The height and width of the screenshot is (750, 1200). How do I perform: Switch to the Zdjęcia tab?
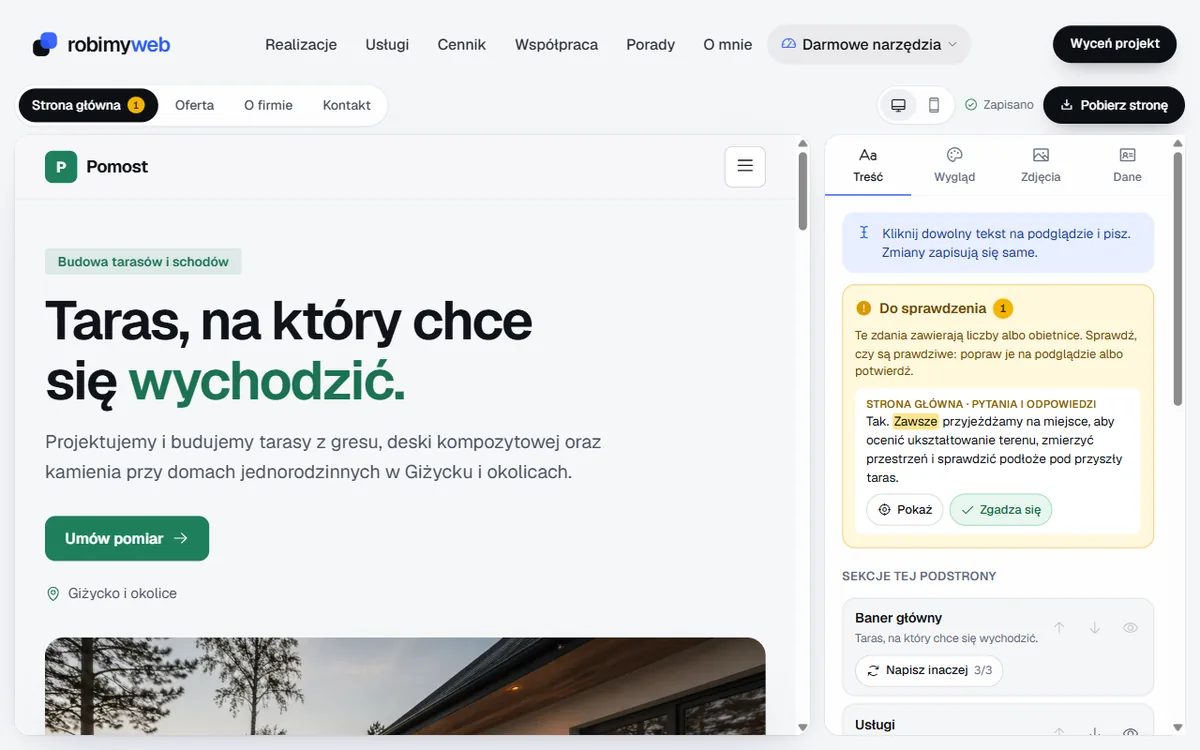[1041, 165]
